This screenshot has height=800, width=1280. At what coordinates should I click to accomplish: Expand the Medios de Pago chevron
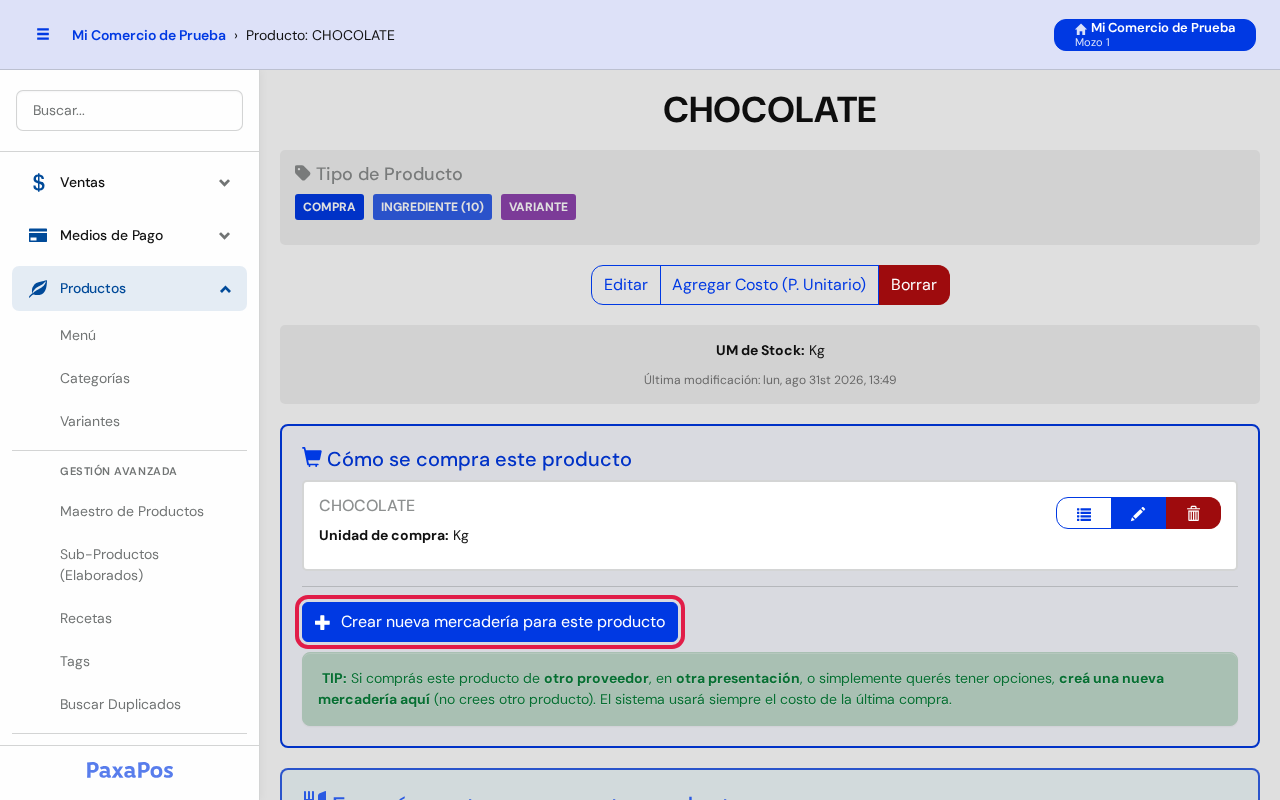[225, 236]
